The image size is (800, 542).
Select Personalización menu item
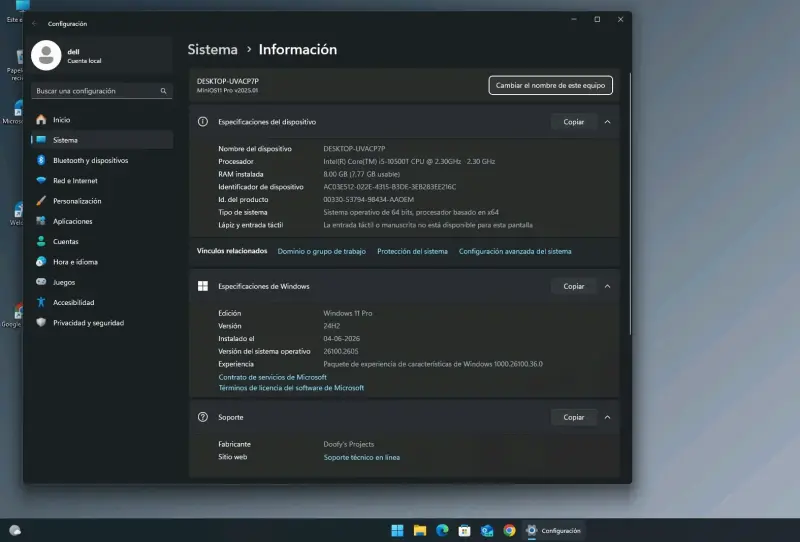(x=102, y=201)
